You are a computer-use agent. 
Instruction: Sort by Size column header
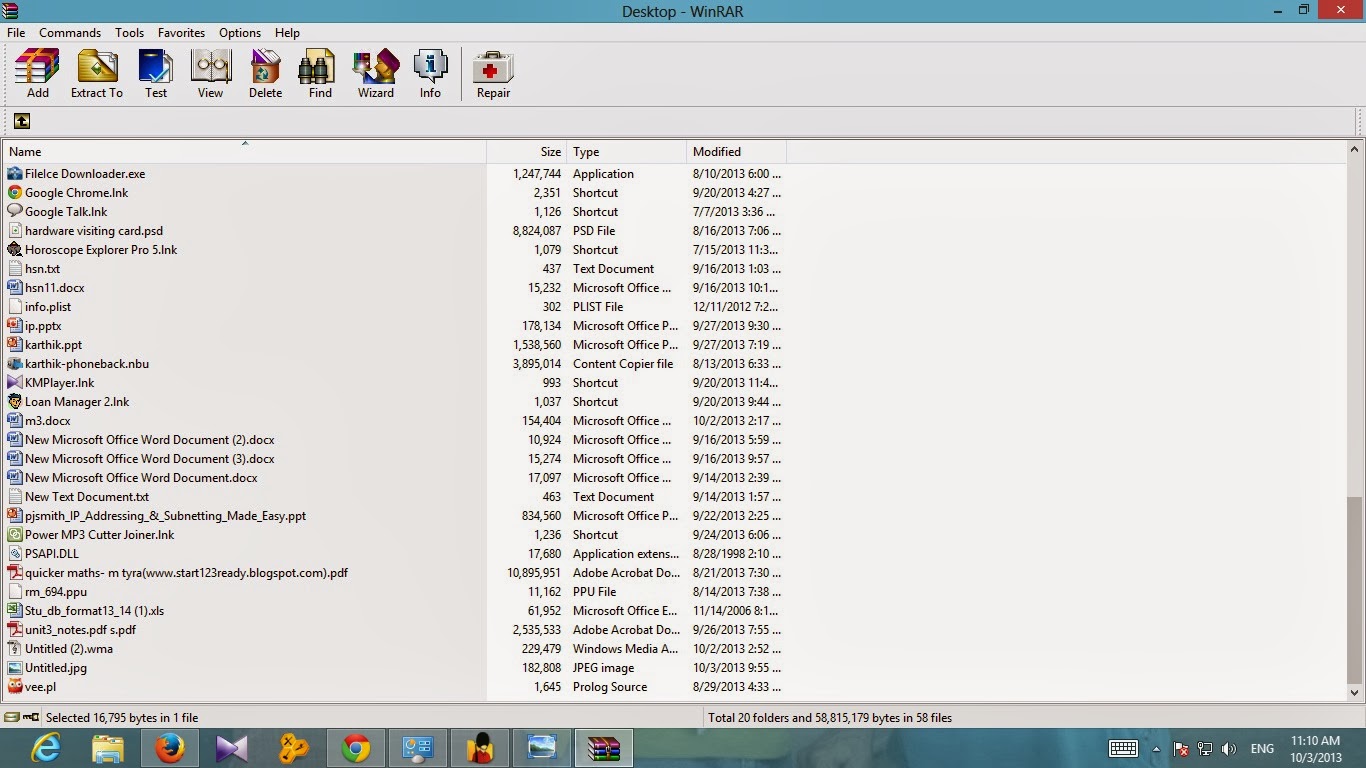point(527,152)
